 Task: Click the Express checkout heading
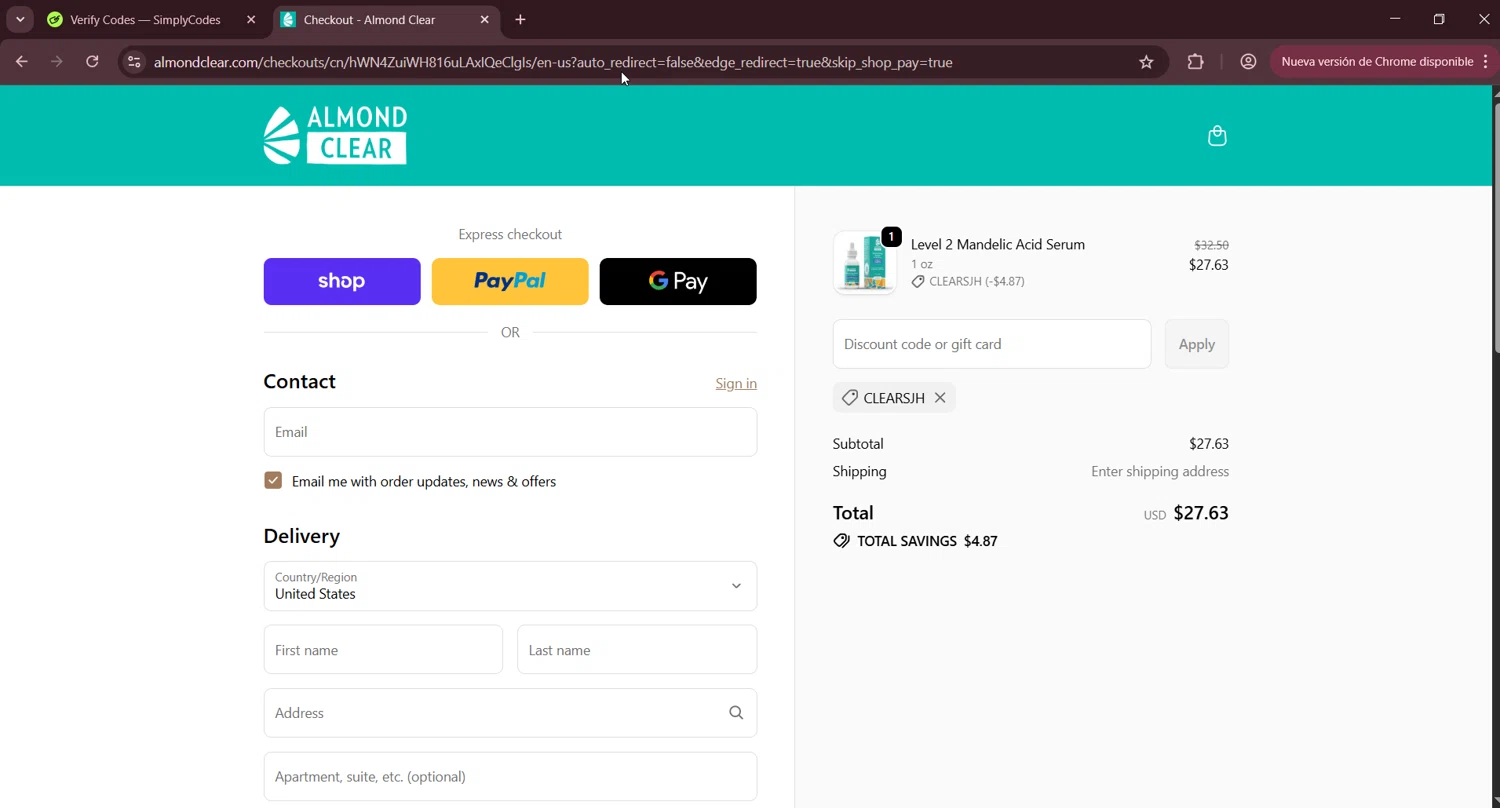(510, 234)
